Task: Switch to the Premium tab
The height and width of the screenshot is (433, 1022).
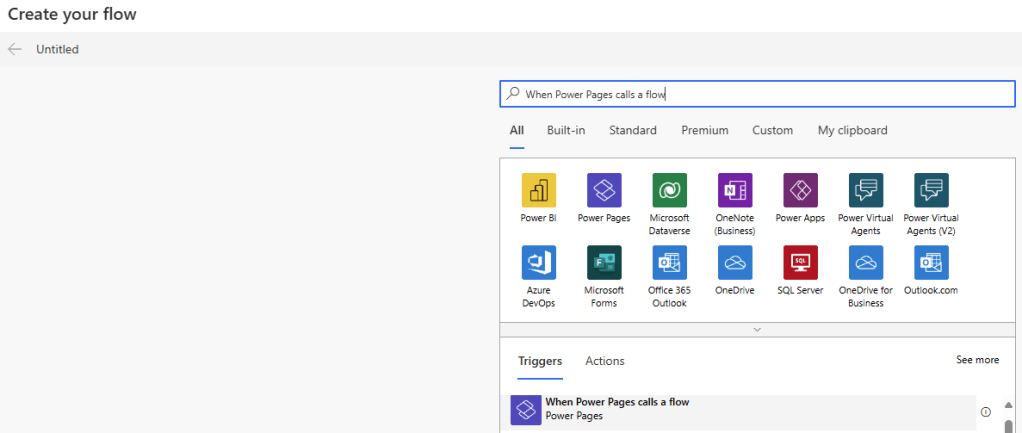Action: point(705,130)
